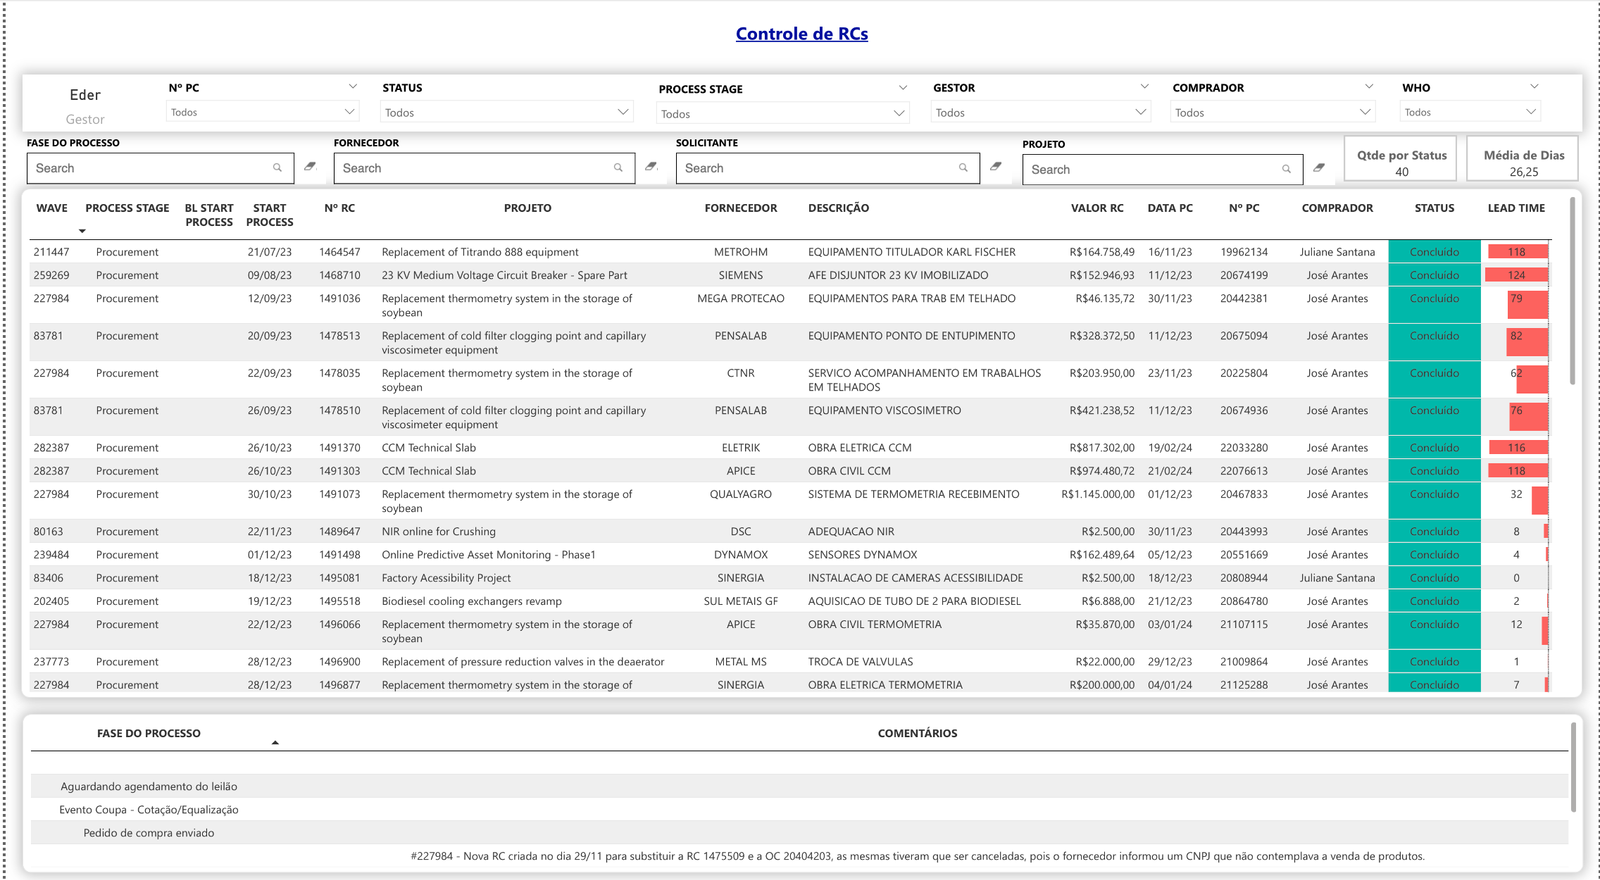Screen dimensions: 1600x880
Task: Click the main table vertical scrollbar
Action: click(1572, 290)
